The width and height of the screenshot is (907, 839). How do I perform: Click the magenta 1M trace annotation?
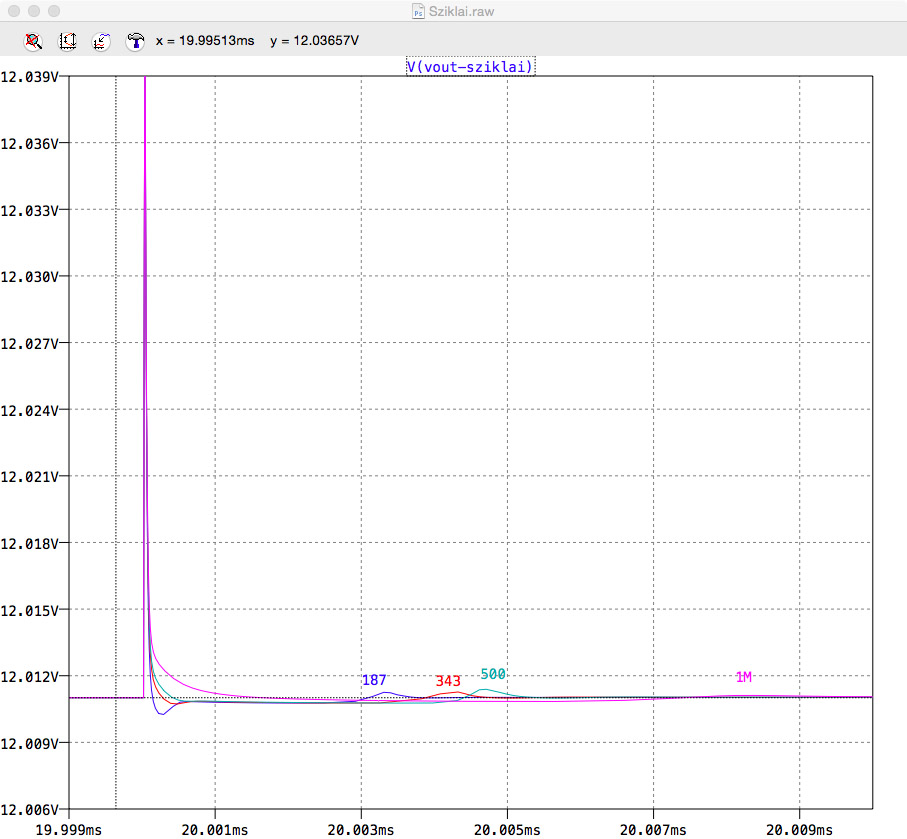(744, 677)
